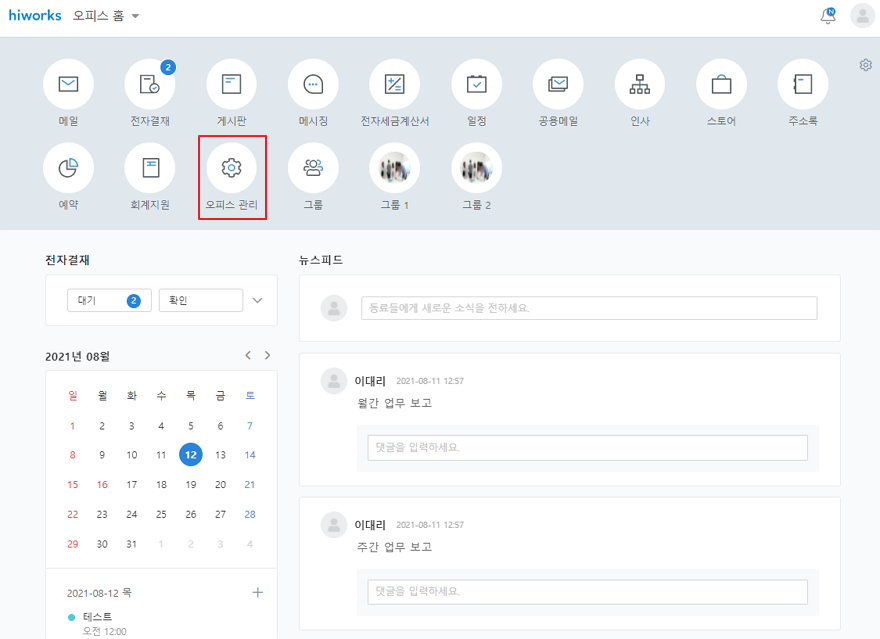The width and height of the screenshot is (880, 639).
Task: Open the 스토어 store icon
Action: (x=721, y=85)
